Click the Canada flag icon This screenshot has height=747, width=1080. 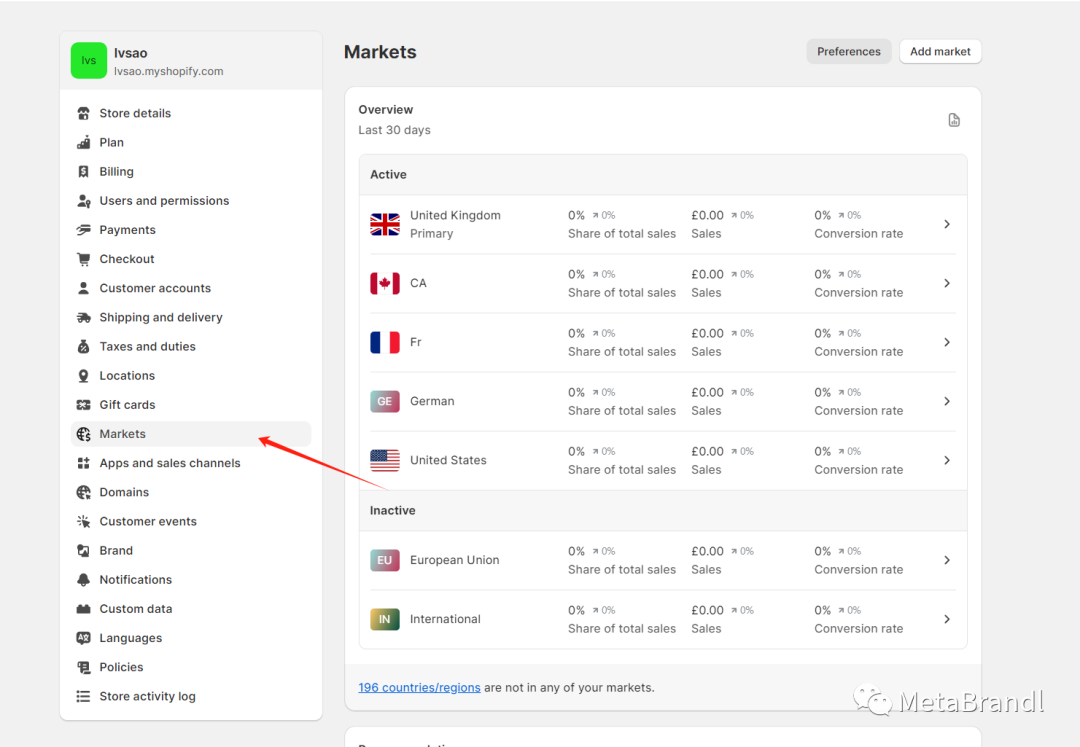384,283
